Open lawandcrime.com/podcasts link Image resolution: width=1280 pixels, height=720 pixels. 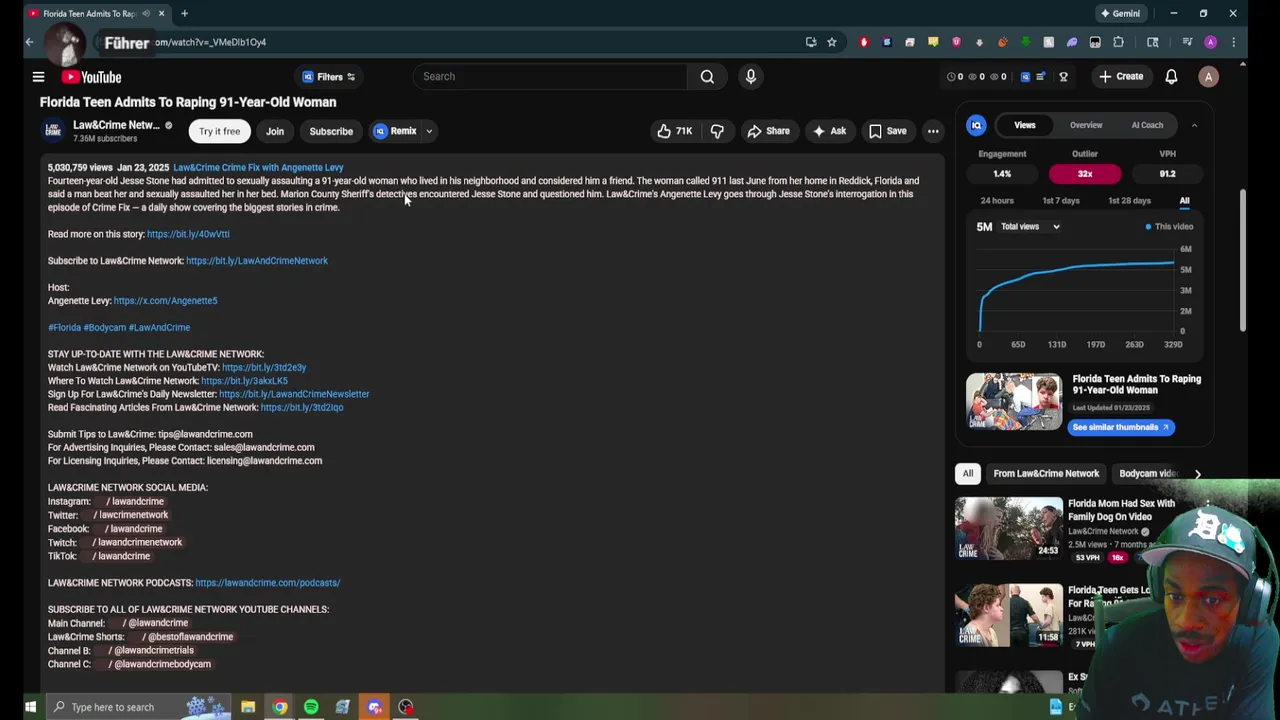click(267, 583)
